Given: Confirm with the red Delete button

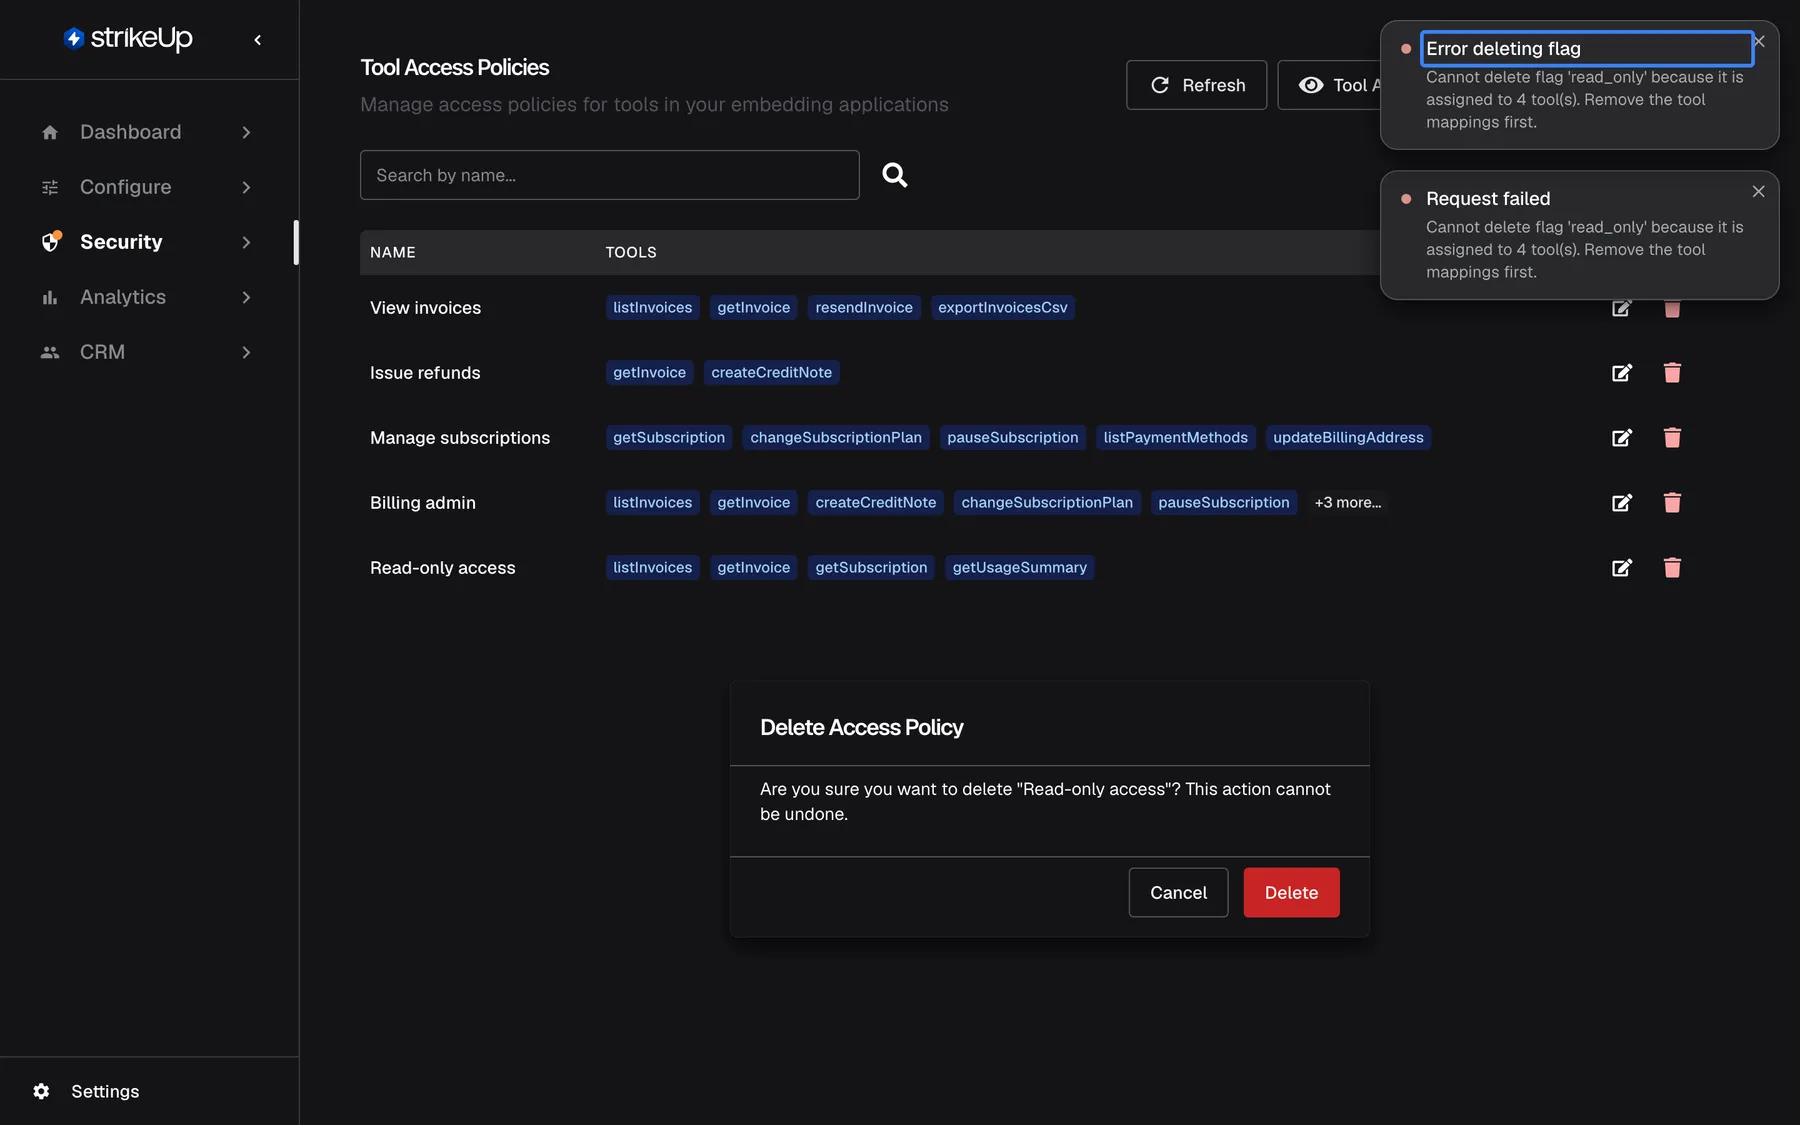Looking at the screenshot, I should [1291, 892].
